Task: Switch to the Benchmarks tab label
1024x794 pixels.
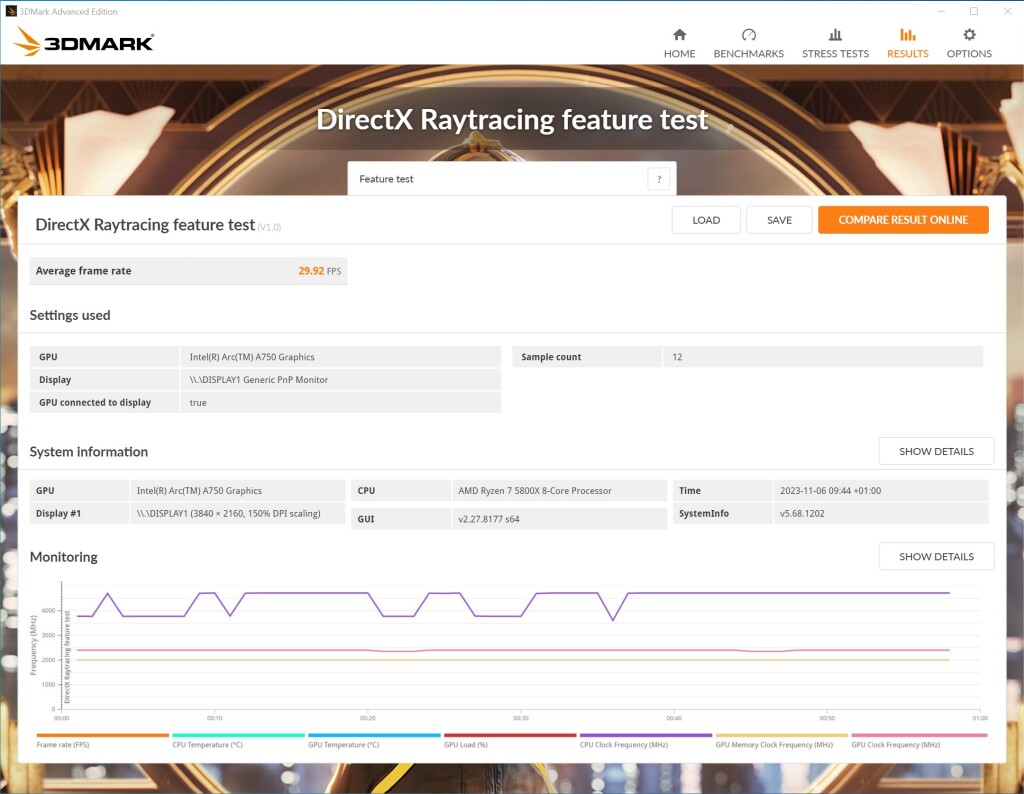Action: (x=748, y=54)
